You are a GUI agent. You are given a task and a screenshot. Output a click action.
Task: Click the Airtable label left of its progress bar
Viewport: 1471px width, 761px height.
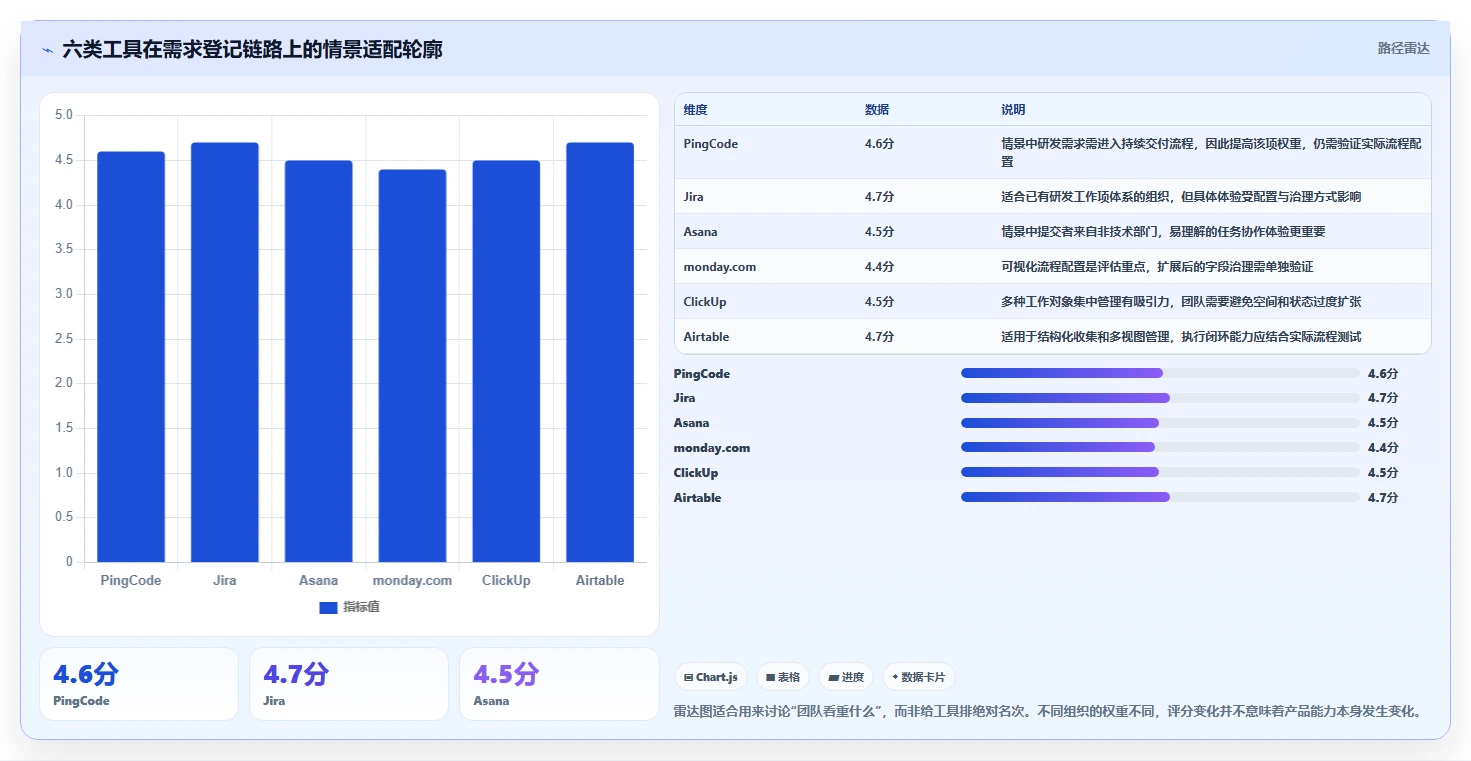pyautogui.click(x=698, y=498)
